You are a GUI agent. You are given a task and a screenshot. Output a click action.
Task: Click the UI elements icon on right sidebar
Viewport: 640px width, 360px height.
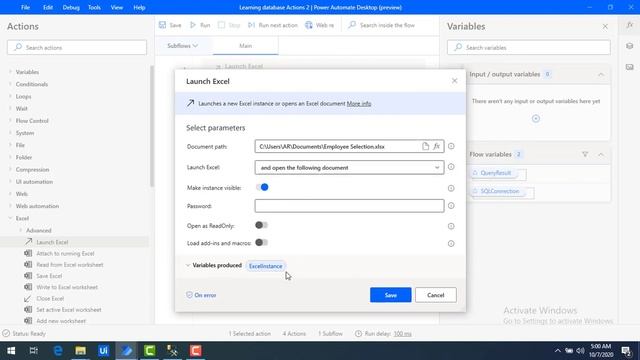(629, 46)
